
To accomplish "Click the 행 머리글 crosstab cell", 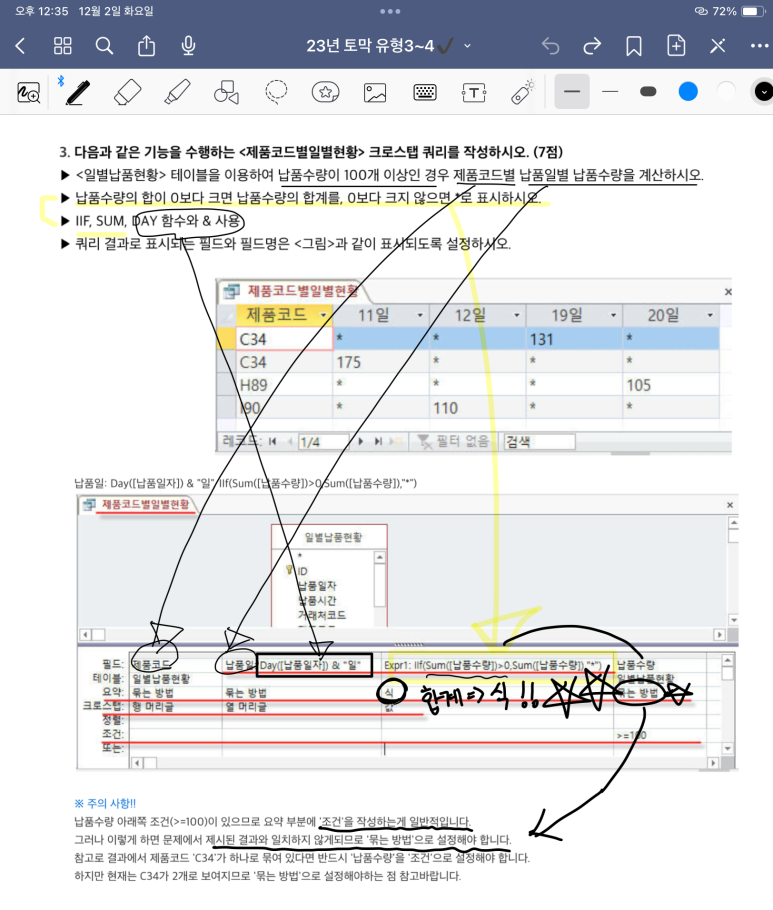I will pos(176,706).
